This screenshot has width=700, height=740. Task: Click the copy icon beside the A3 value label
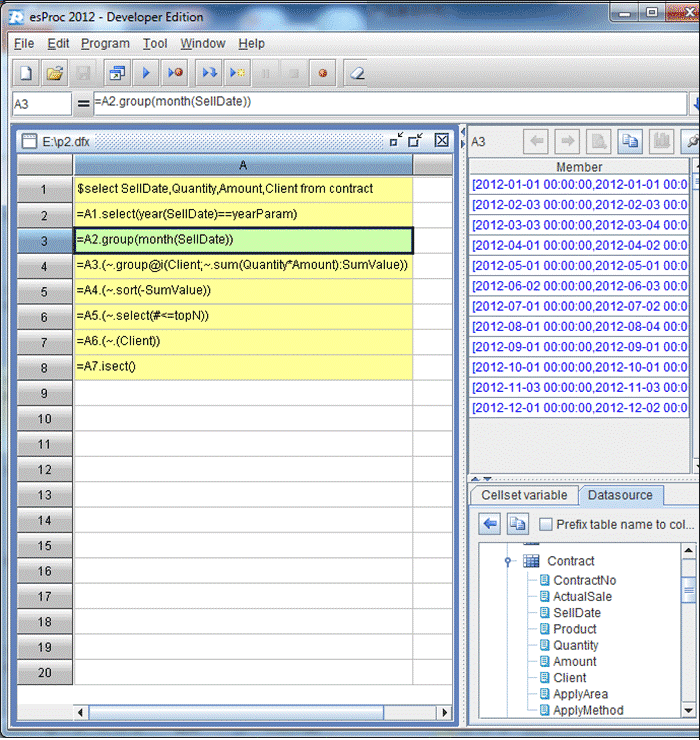pyautogui.click(x=630, y=142)
